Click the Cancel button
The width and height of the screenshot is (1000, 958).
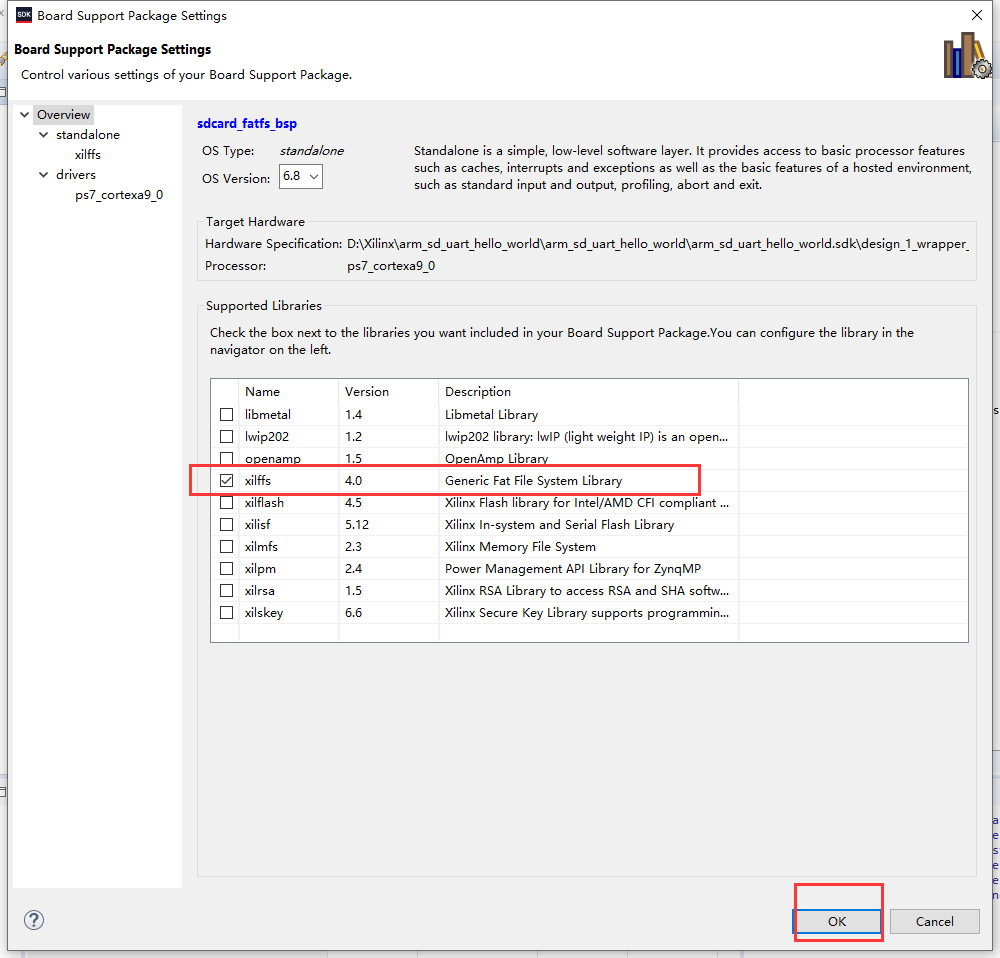tap(935, 922)
